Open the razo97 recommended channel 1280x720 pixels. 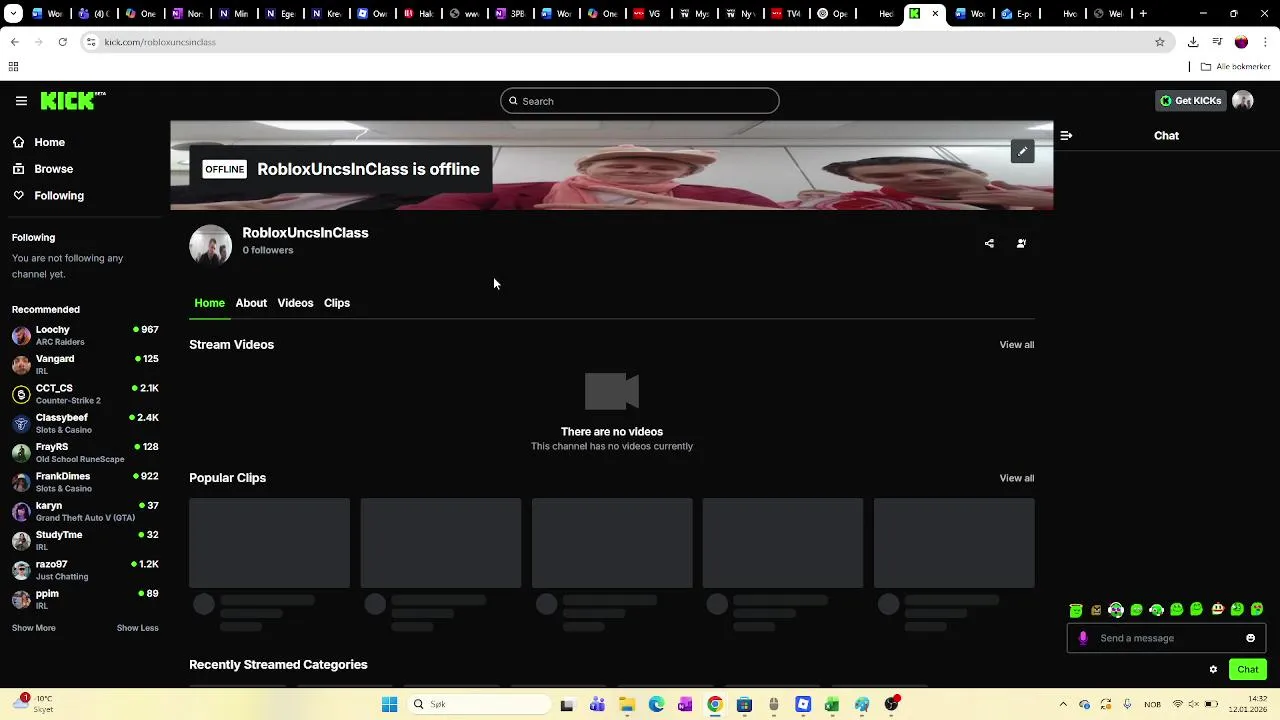coord(85,570)
